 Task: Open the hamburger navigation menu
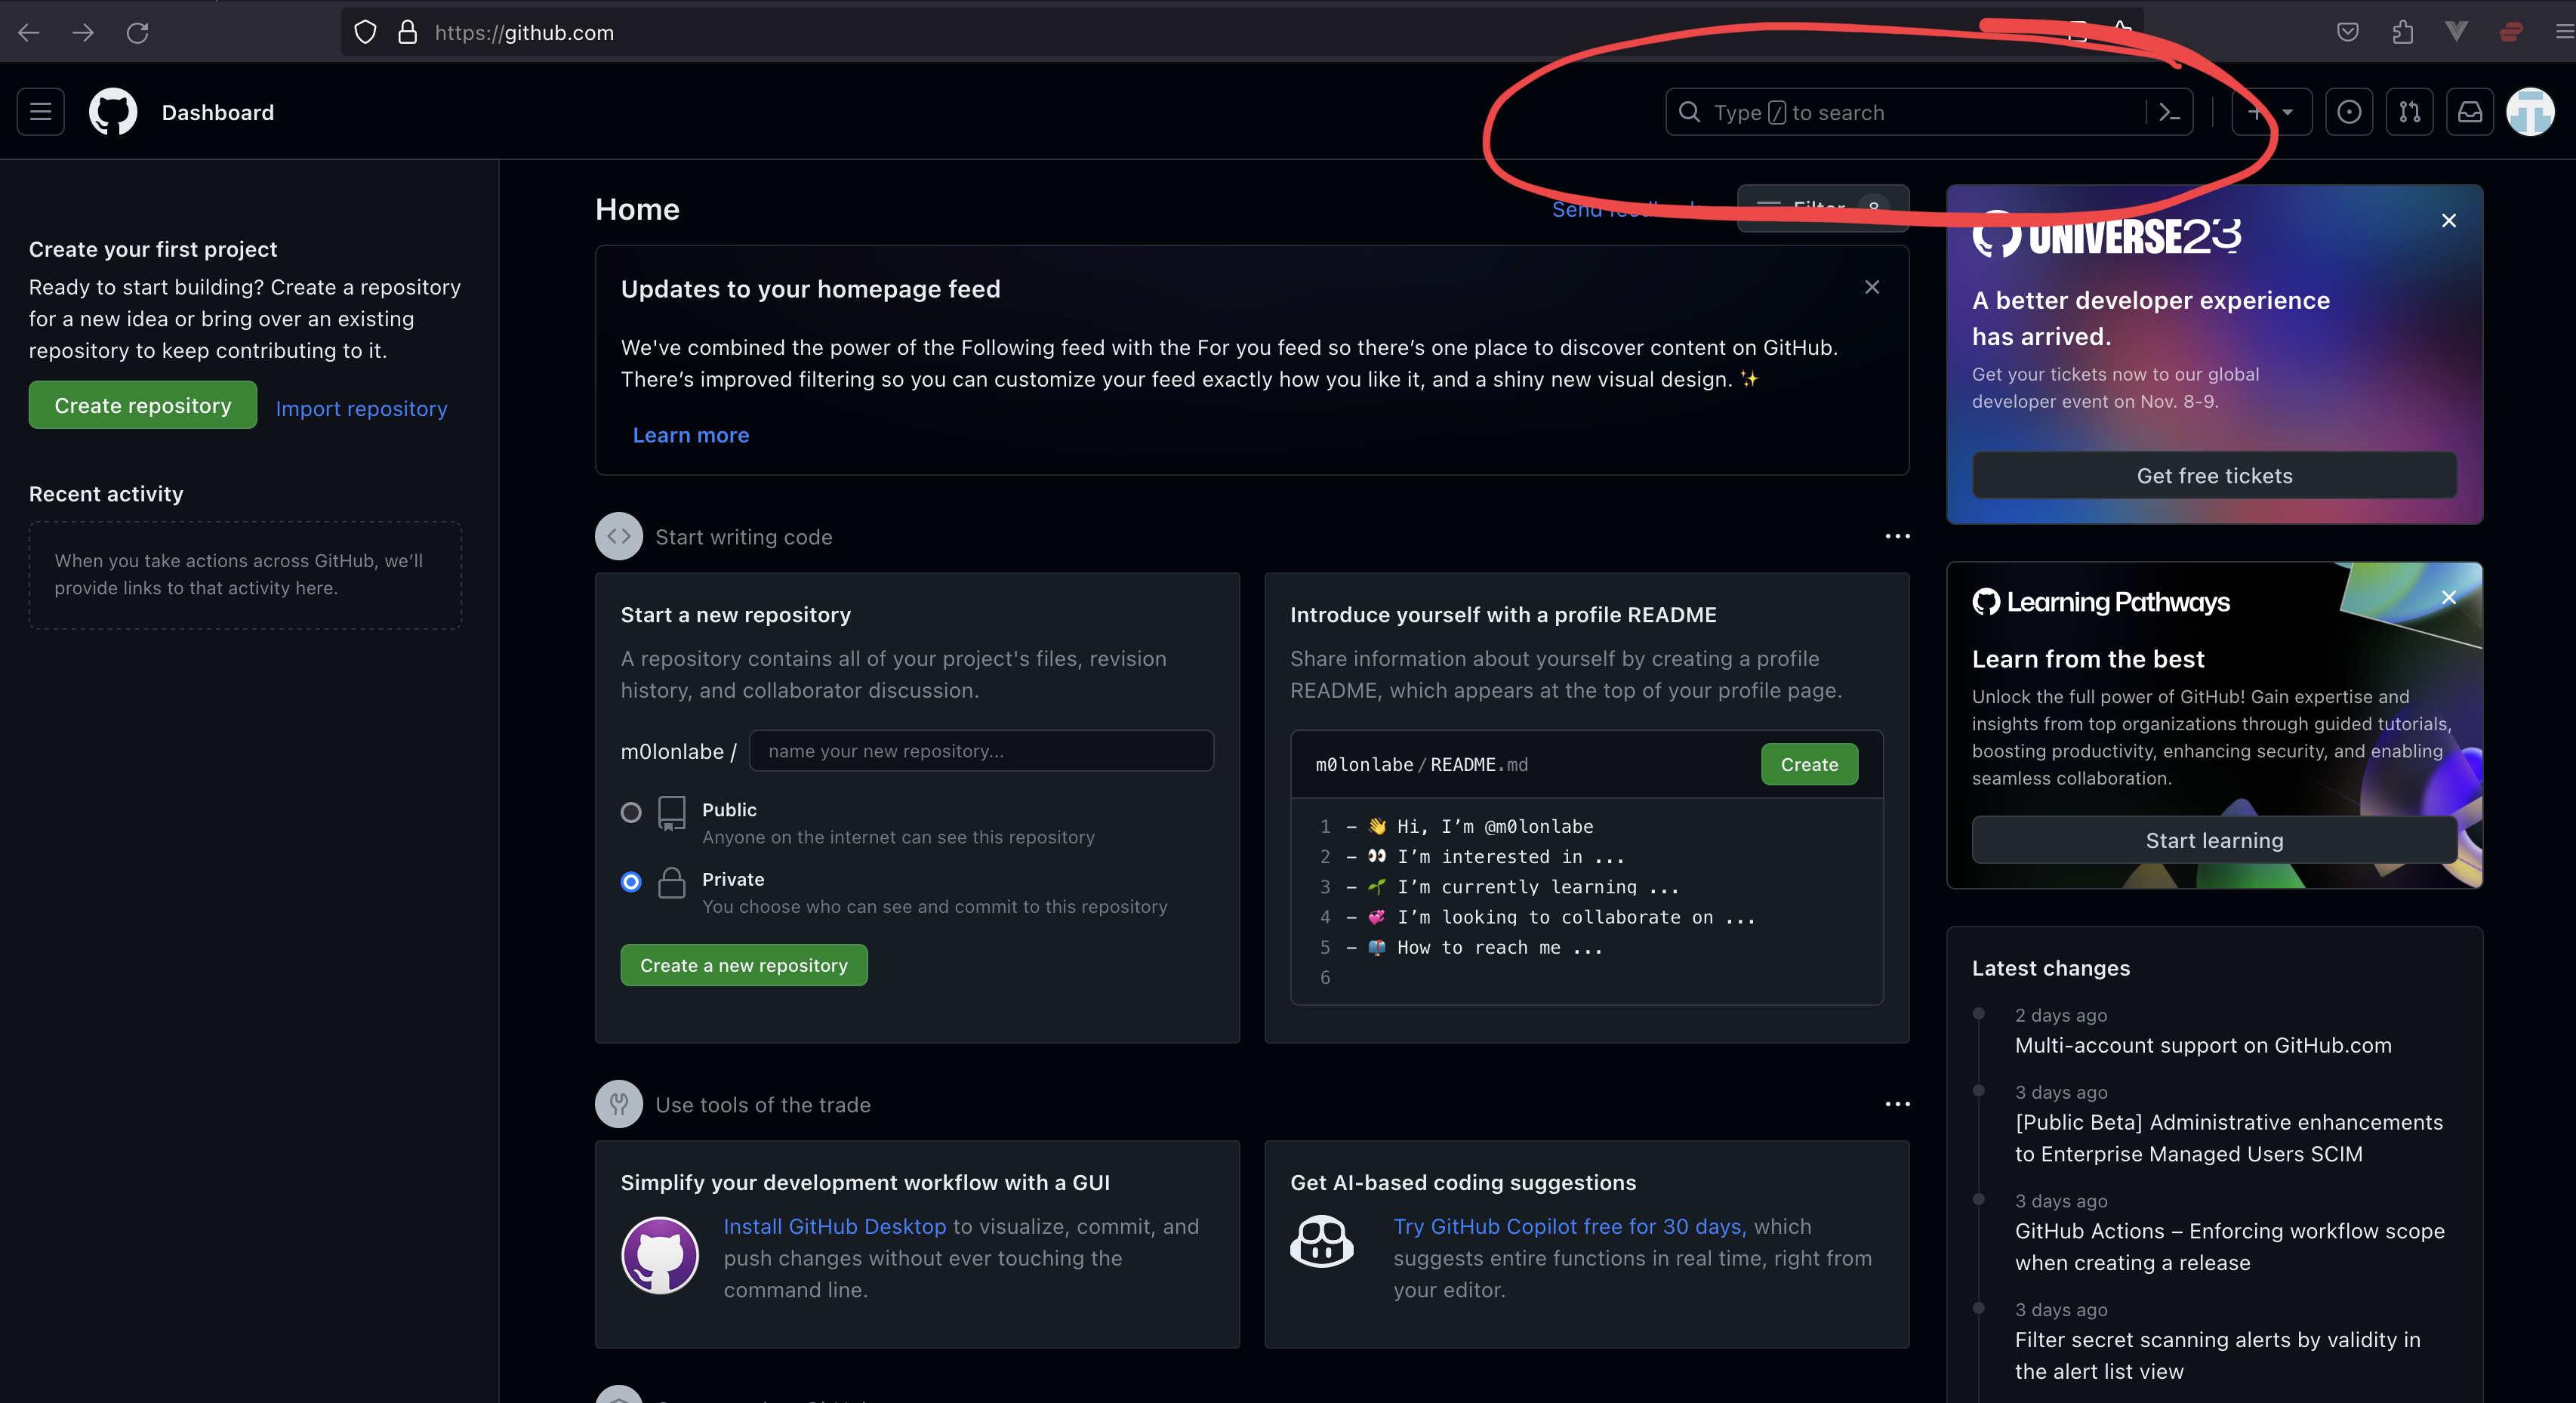point(40,112)
